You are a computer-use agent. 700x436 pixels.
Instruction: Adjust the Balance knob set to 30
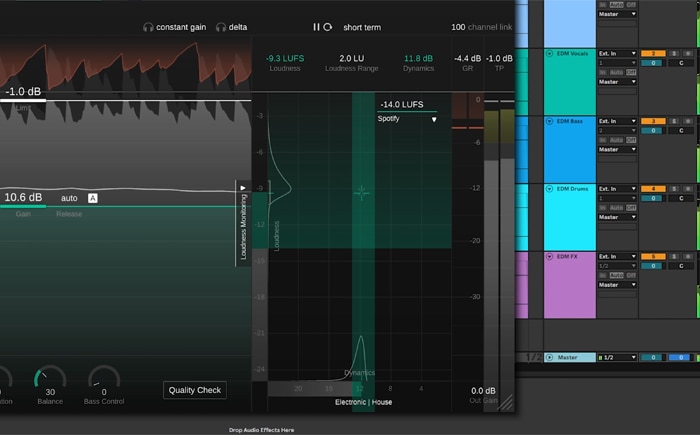point(50,379)
